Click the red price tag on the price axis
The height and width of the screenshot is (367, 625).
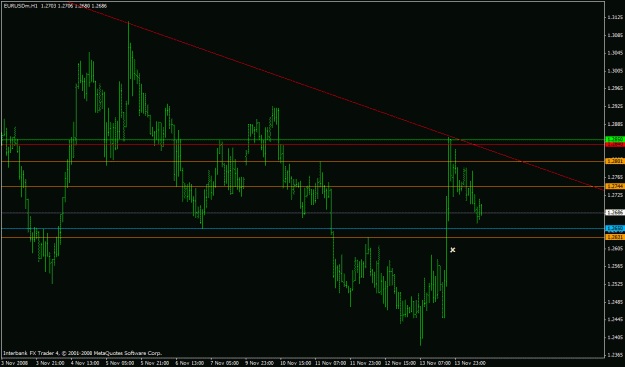click(615, 144)
